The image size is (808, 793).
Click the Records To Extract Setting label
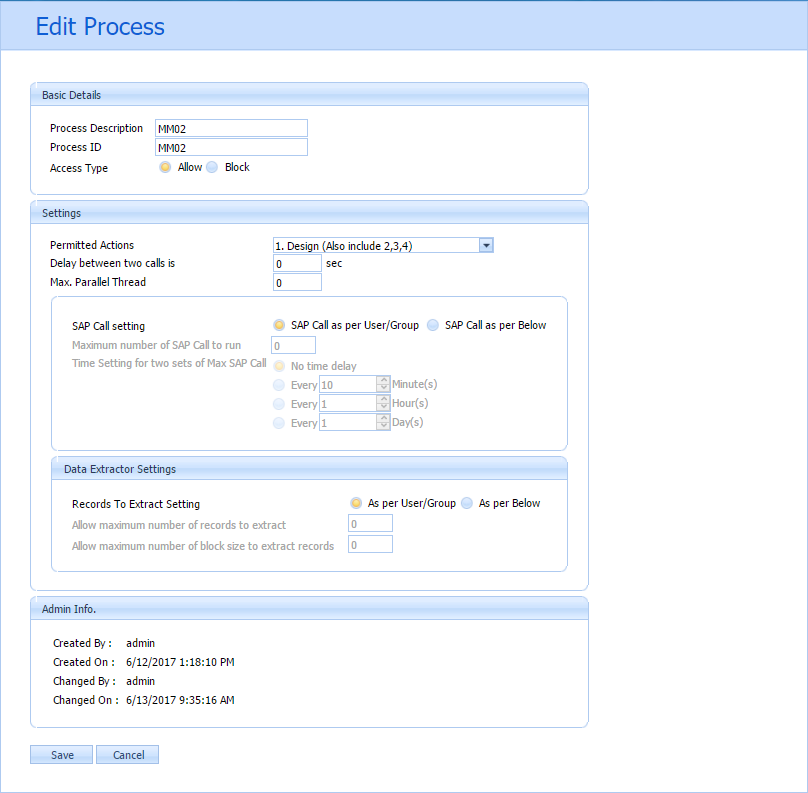[x=136, y=504]
